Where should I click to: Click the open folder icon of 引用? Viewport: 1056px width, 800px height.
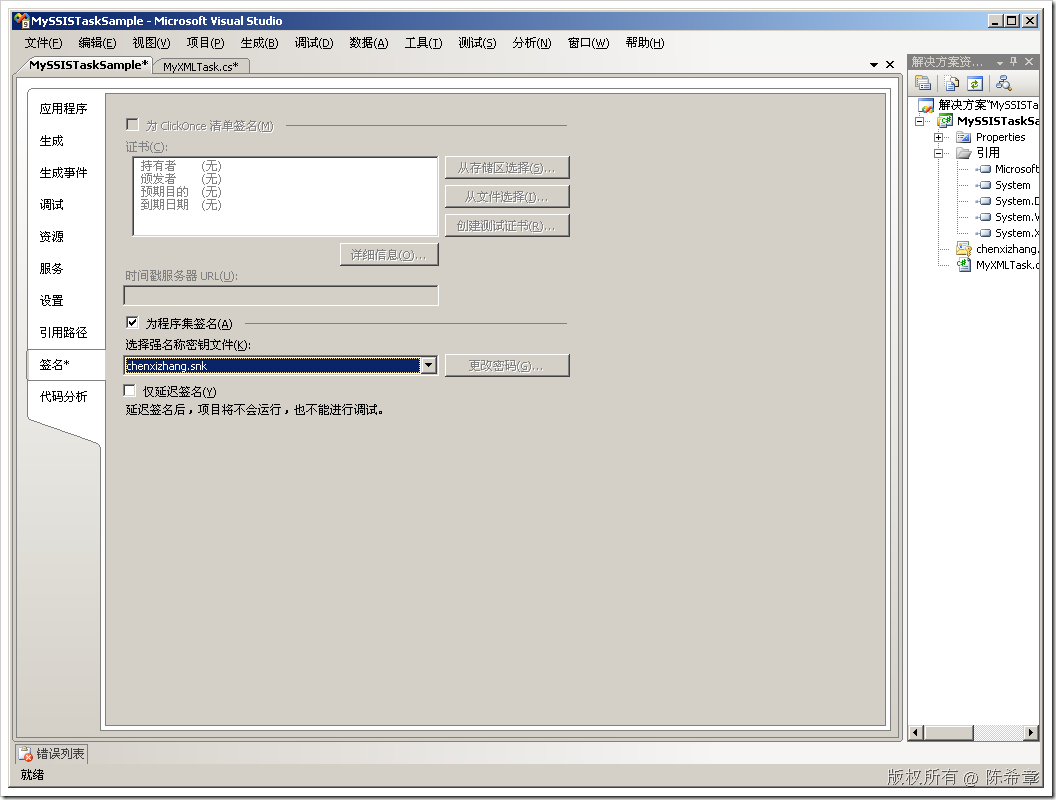pyautogui.click(x=964, y=153)
